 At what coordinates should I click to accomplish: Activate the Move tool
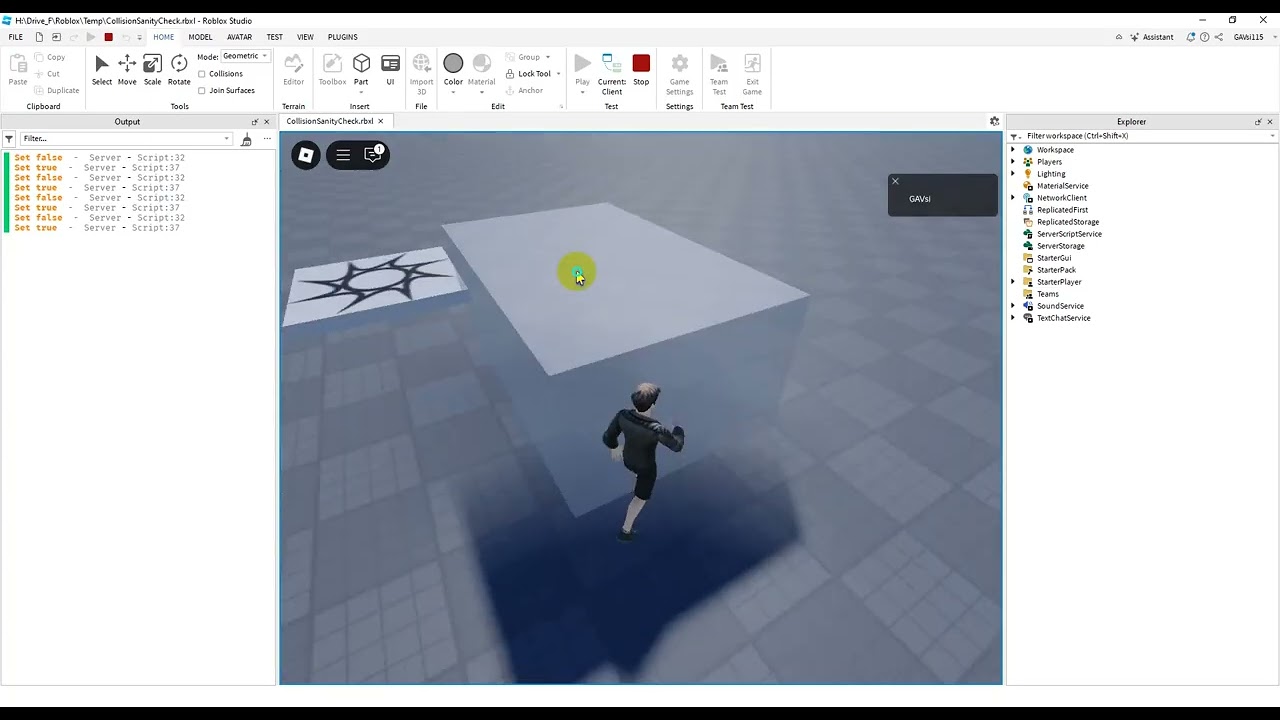pyautogui.click(x=127, y=70)
